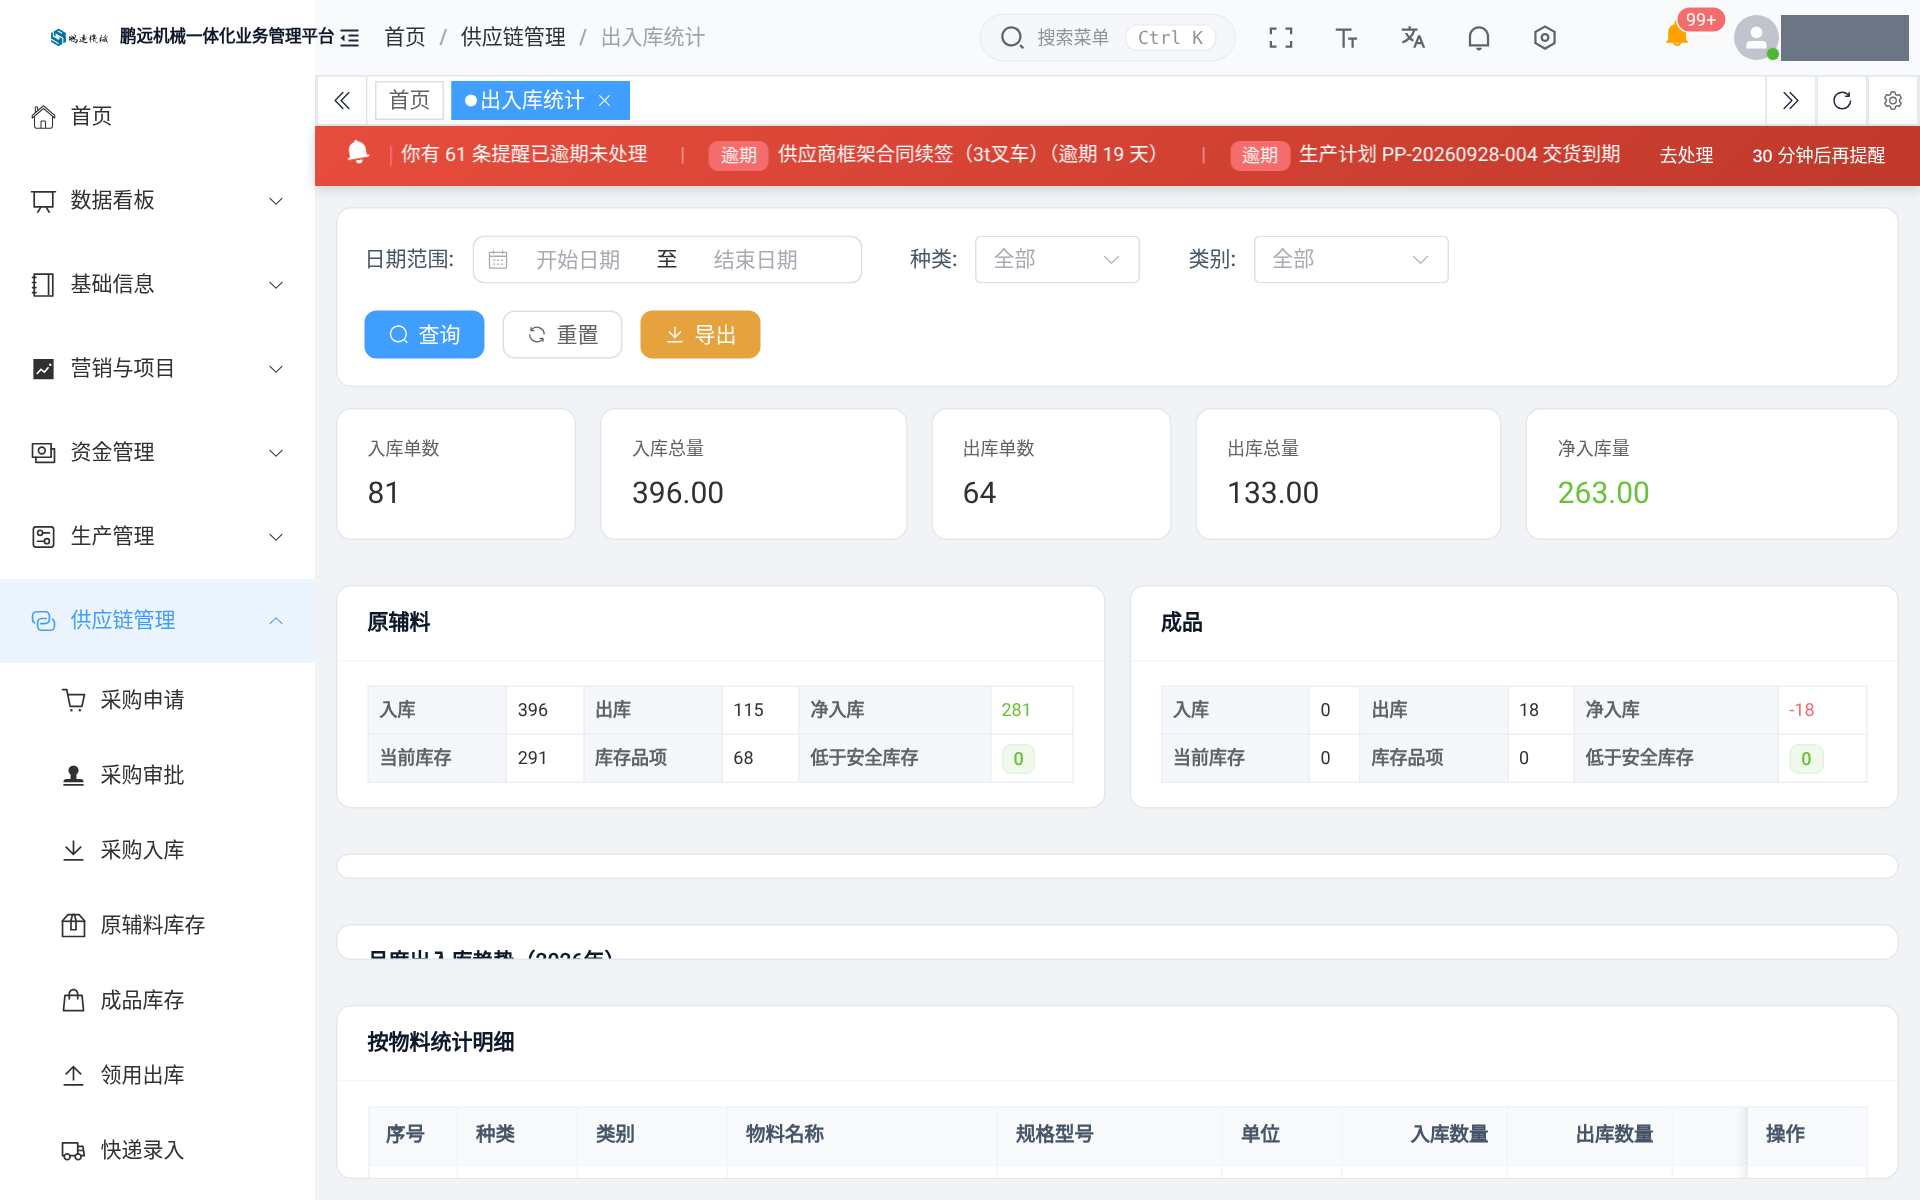Open 成品库存 menu item
The width and height of the screenshot is (1920, 1200).
tap(157, 1000)
